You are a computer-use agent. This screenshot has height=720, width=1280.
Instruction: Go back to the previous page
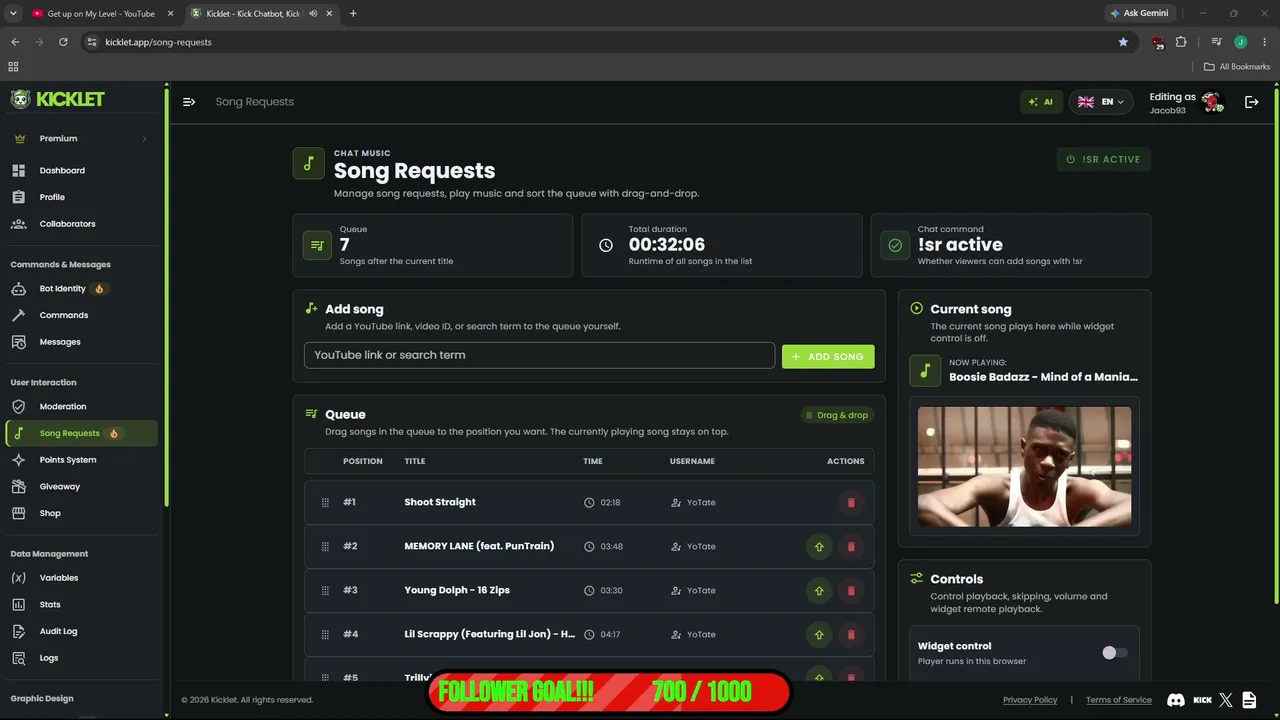click(15, 42)
